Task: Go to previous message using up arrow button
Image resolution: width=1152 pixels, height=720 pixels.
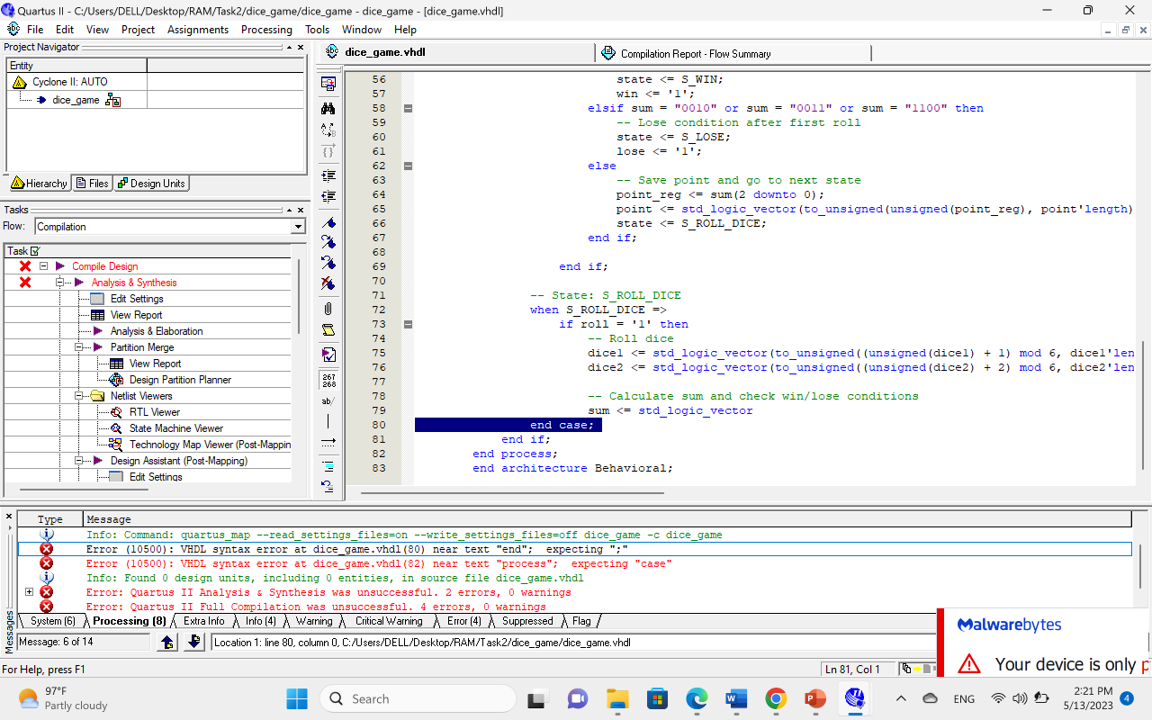Action: click(x=167, y=642)
